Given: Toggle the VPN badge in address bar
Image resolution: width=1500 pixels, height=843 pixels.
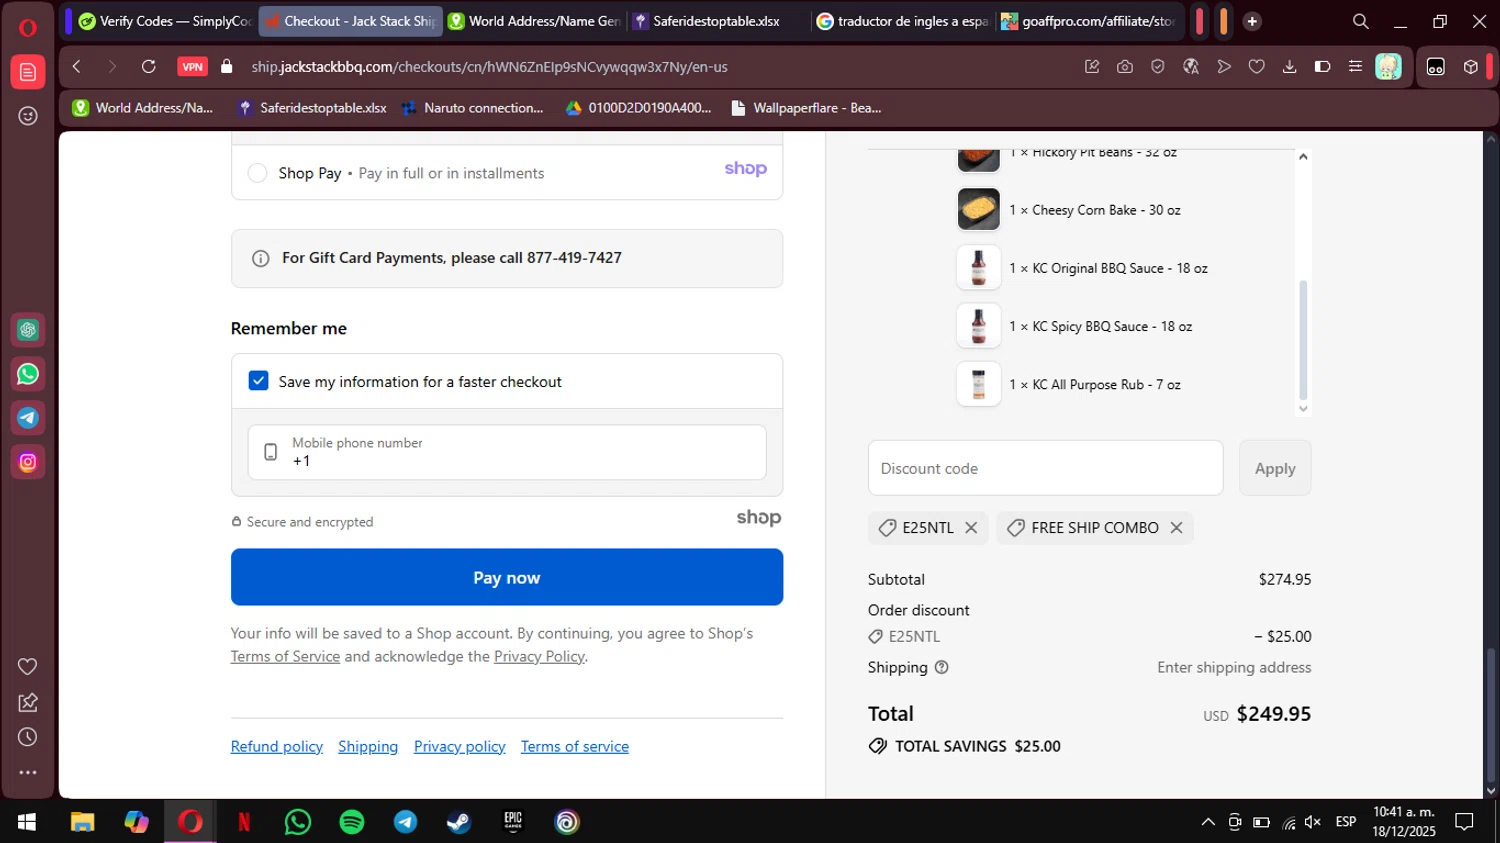Looking at the screenshot, I should click(x=193, y=67).
